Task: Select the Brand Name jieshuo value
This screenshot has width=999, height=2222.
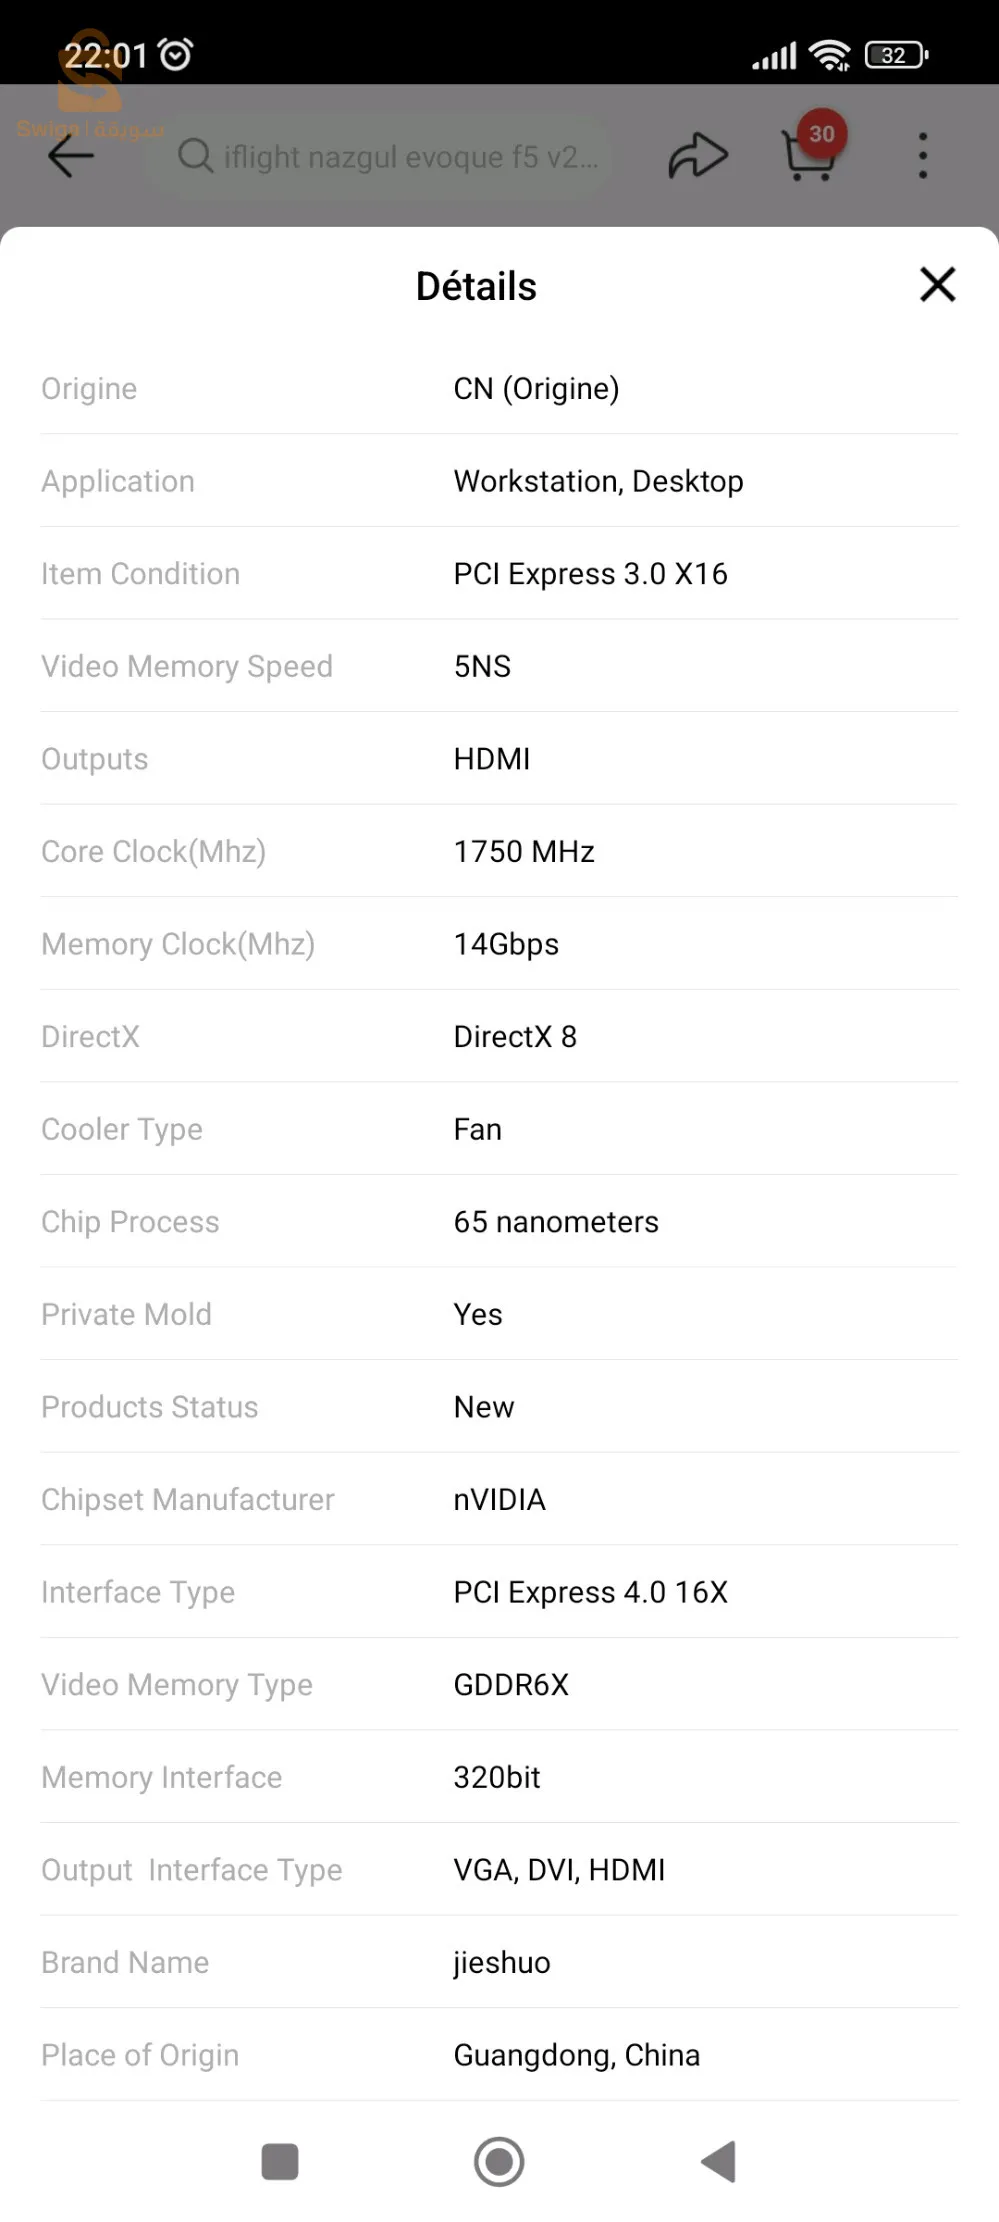Action: coord(501,1962)
